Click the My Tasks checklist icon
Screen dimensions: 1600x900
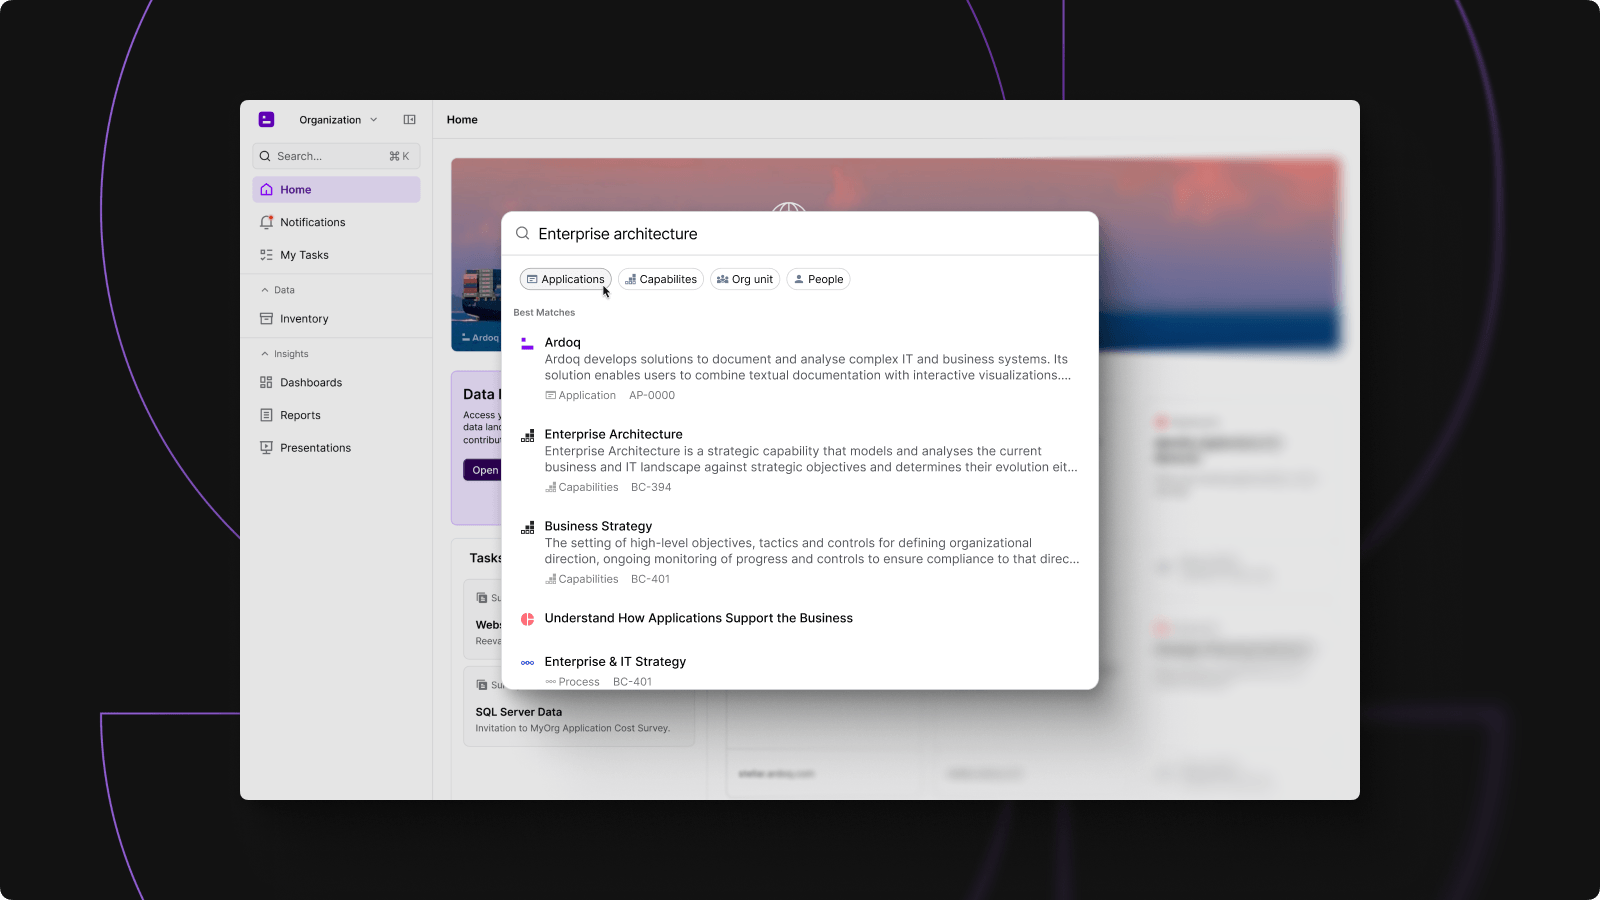266,255
